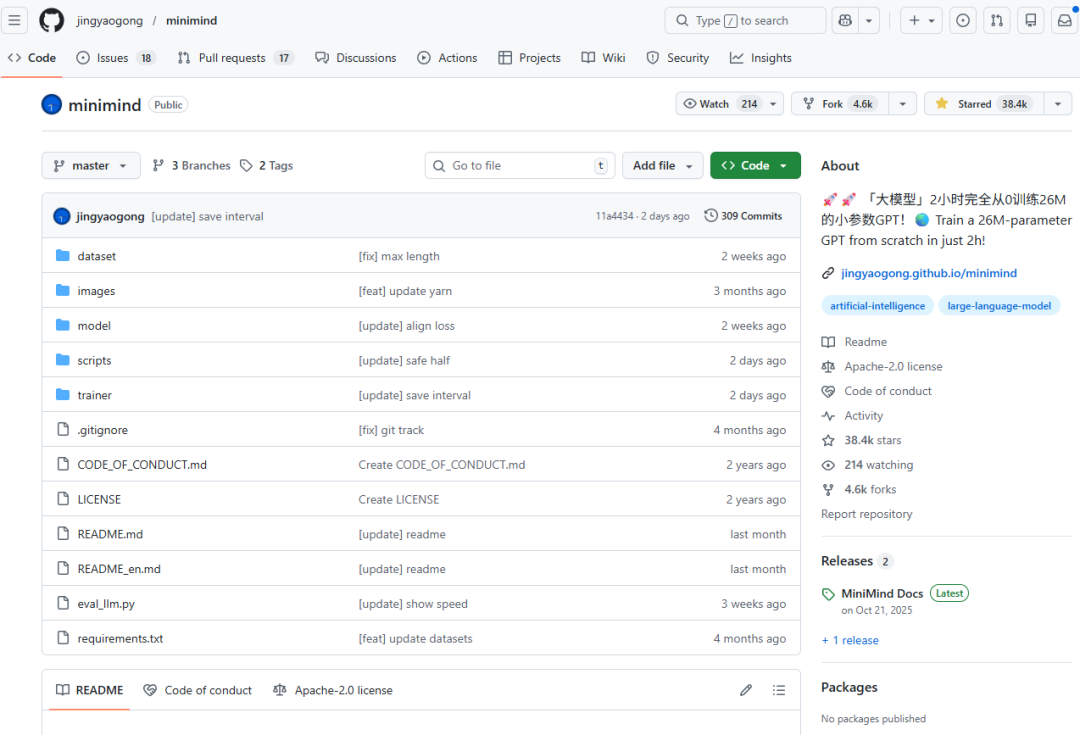Click the Fork button
This screenshot has width=1080, height=735.
pyautogui.click(x=840, y=104)
